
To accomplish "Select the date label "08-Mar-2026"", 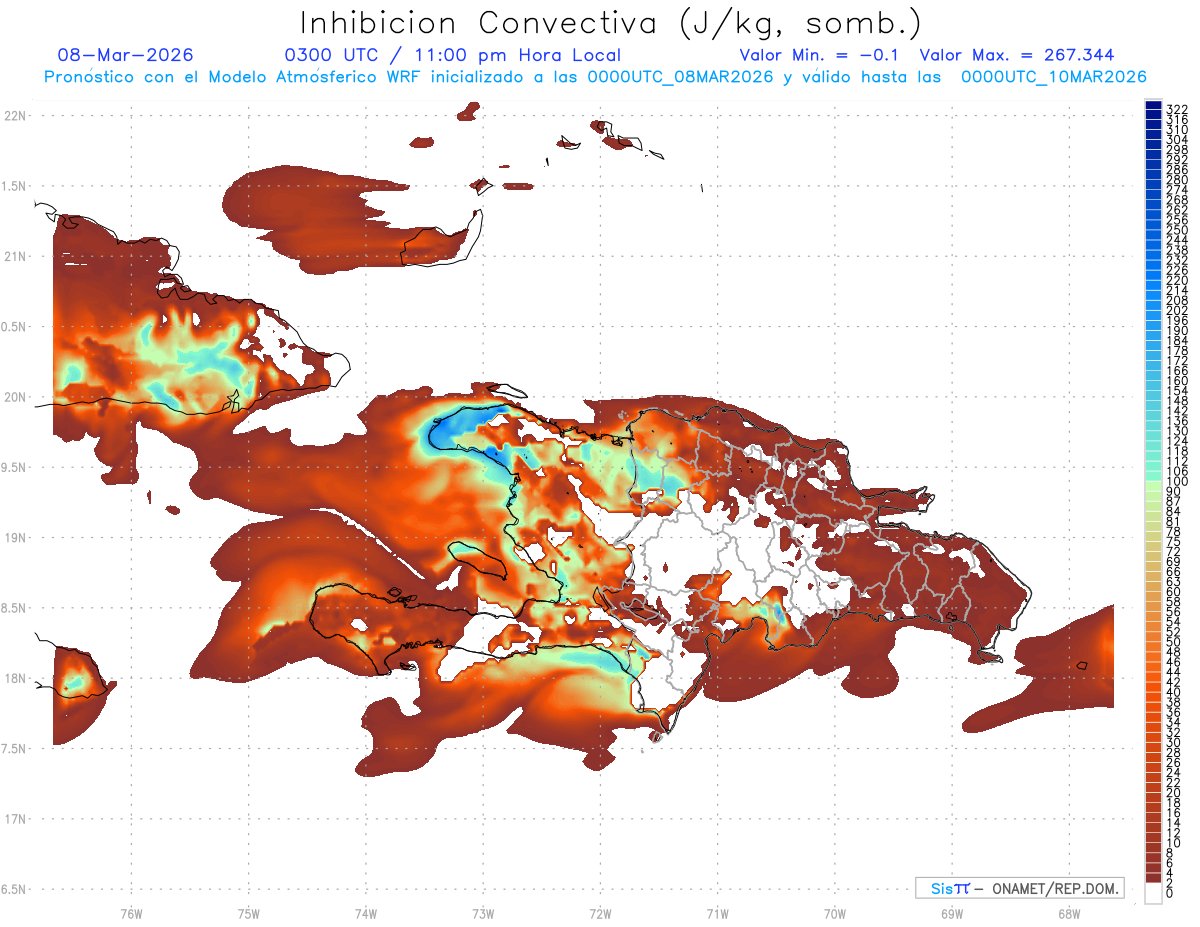I will tap(126, 55).
